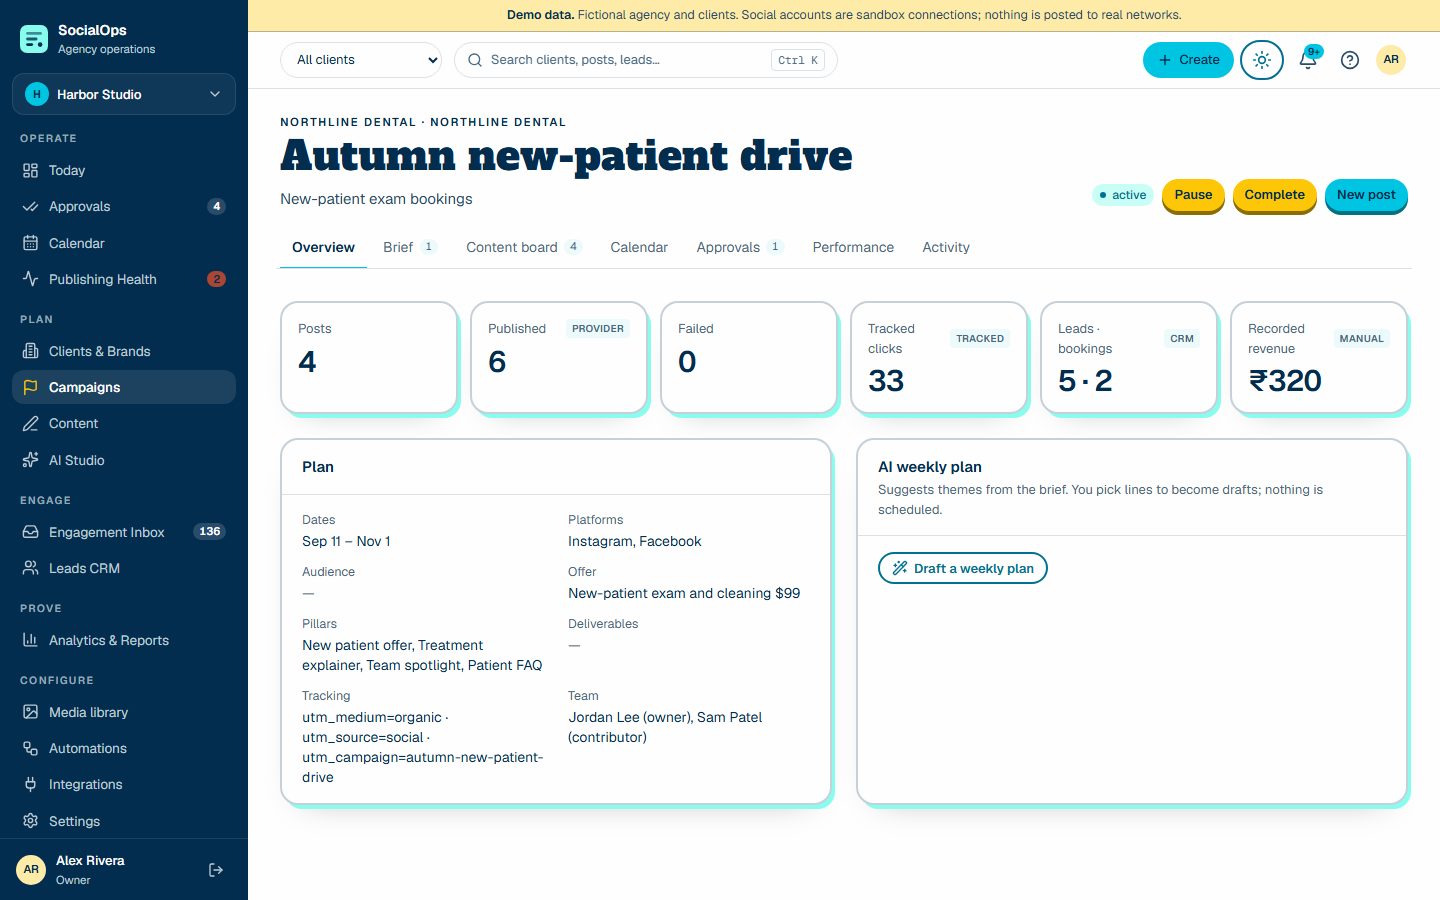Click the utm_campaign tracking text
1440x900 pixels.
422,767
